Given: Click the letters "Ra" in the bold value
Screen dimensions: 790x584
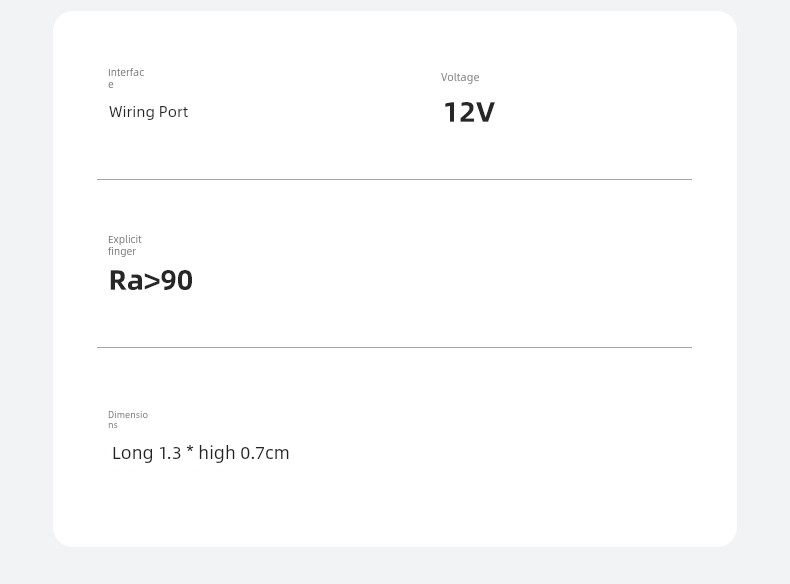Looking at the screenshot, I should [126, 280].
